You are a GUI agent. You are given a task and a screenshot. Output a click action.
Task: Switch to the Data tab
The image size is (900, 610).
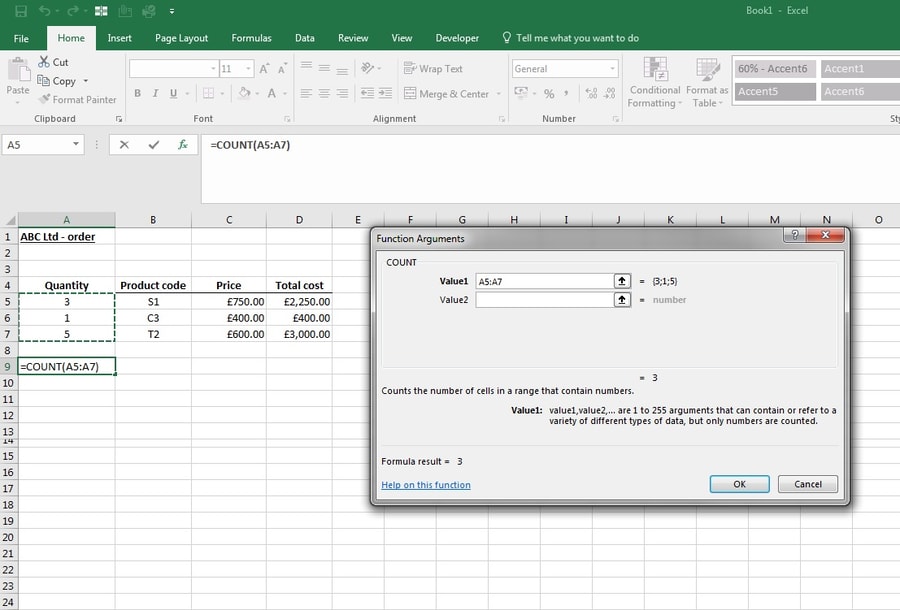305,38
